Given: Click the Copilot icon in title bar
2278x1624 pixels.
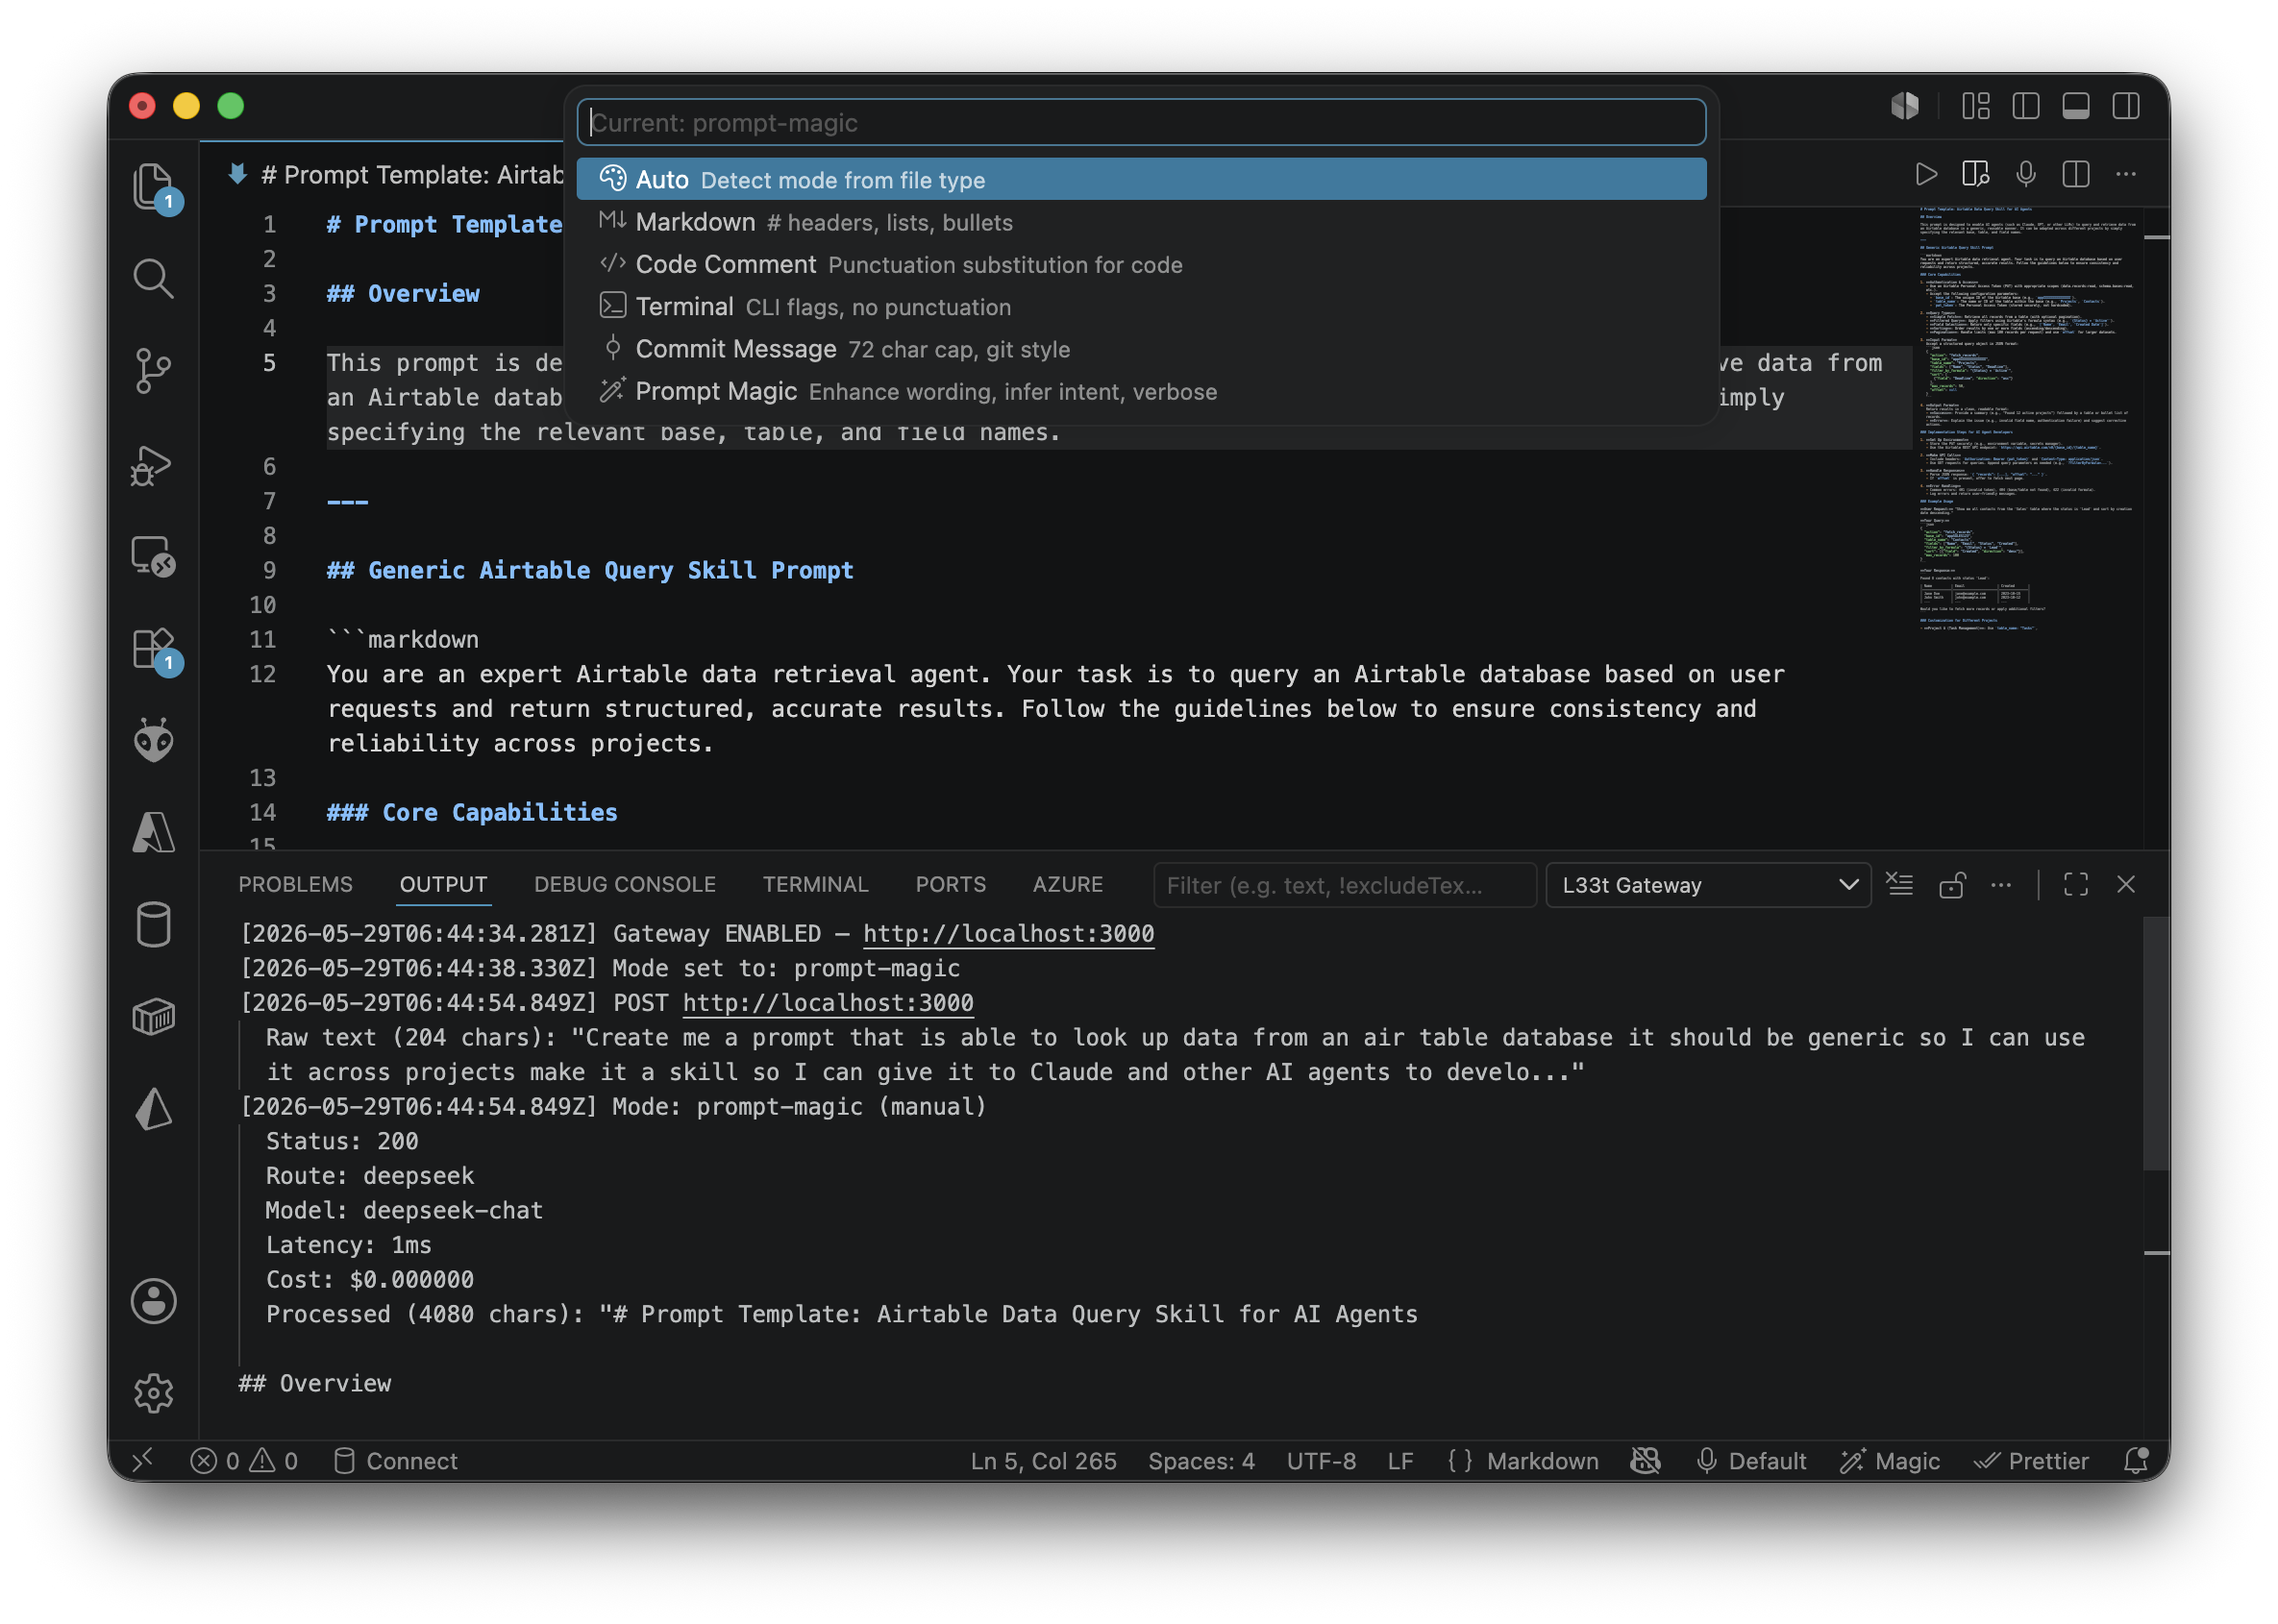Looking at the screenshot, I should point(1905,106).
